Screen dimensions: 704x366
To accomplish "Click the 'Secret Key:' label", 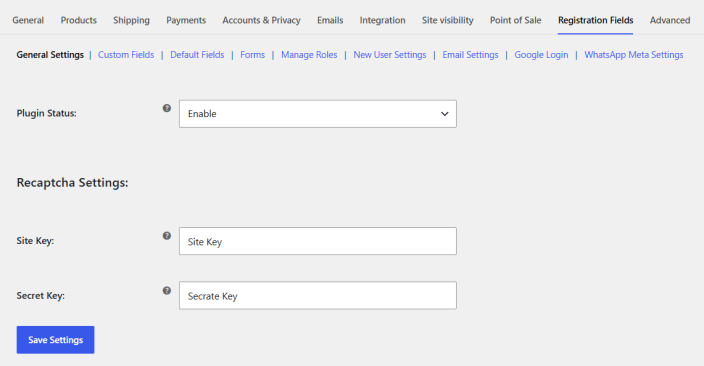I will click(x=40, y=295).
